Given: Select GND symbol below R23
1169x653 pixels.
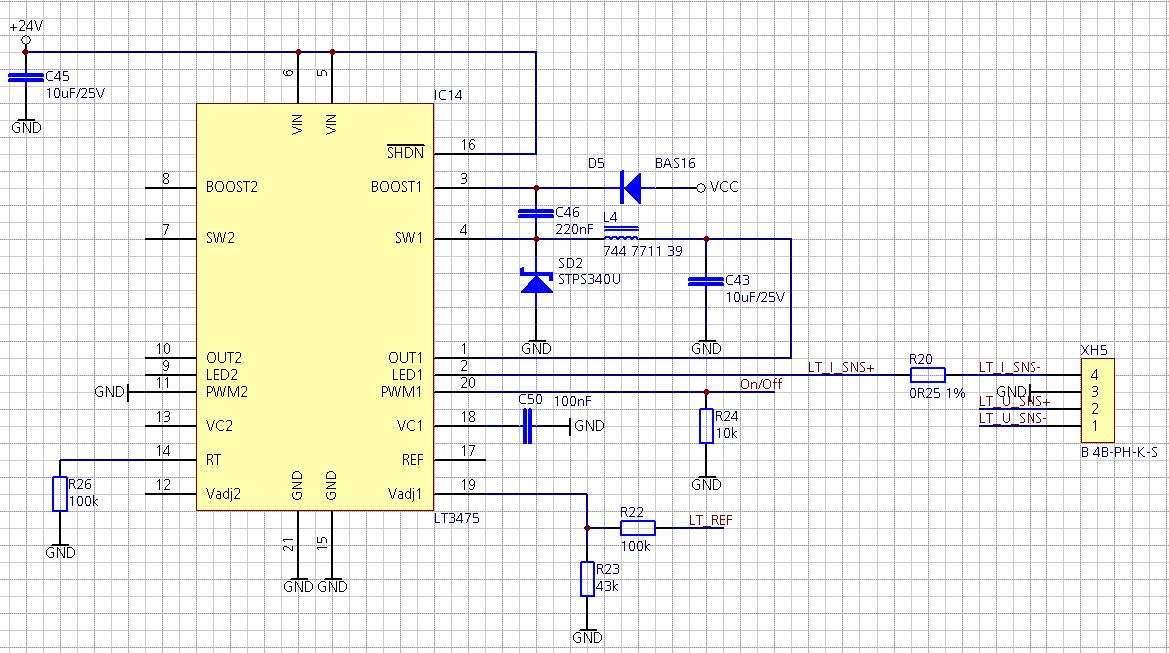Looking at the screenshot, I should (x=587, y=636).
